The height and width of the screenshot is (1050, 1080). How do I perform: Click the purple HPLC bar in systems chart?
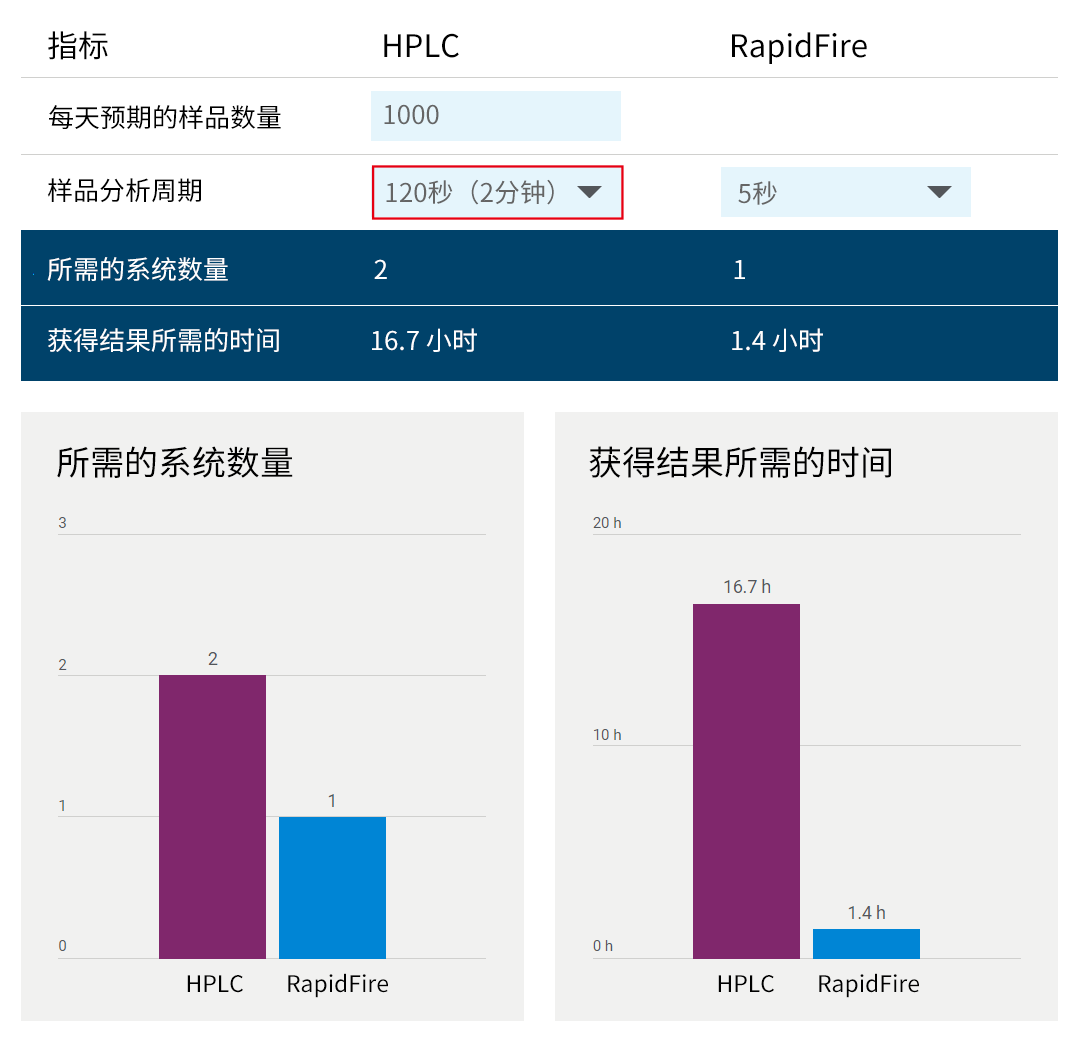(212, 816)
